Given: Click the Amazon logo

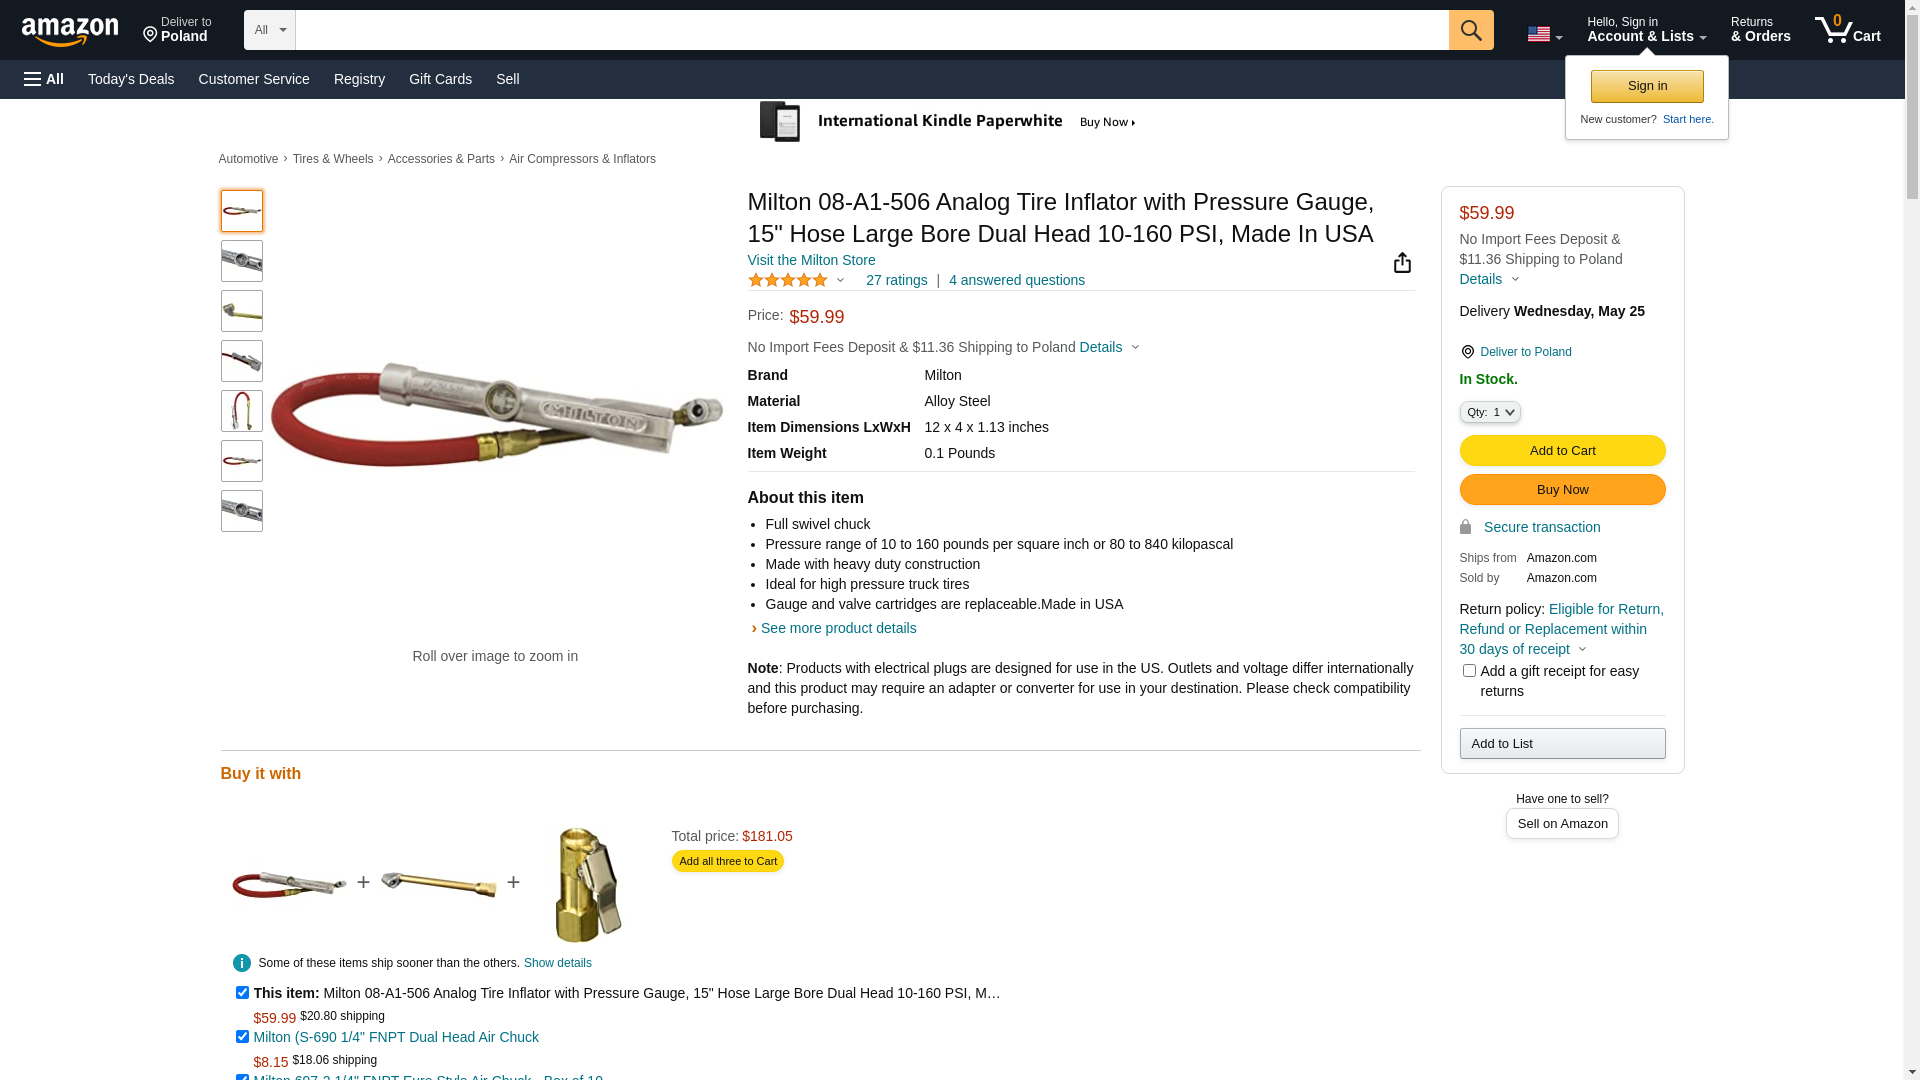Looking at the screenshot, I should [x=70, y=31].
